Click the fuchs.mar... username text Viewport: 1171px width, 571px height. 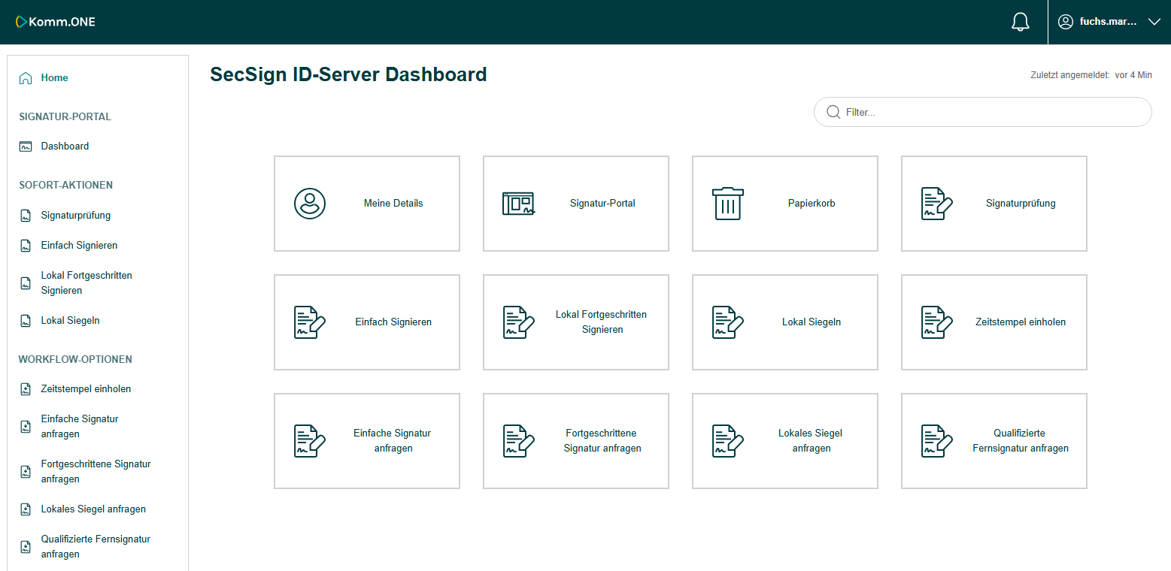click(1108, 22)
